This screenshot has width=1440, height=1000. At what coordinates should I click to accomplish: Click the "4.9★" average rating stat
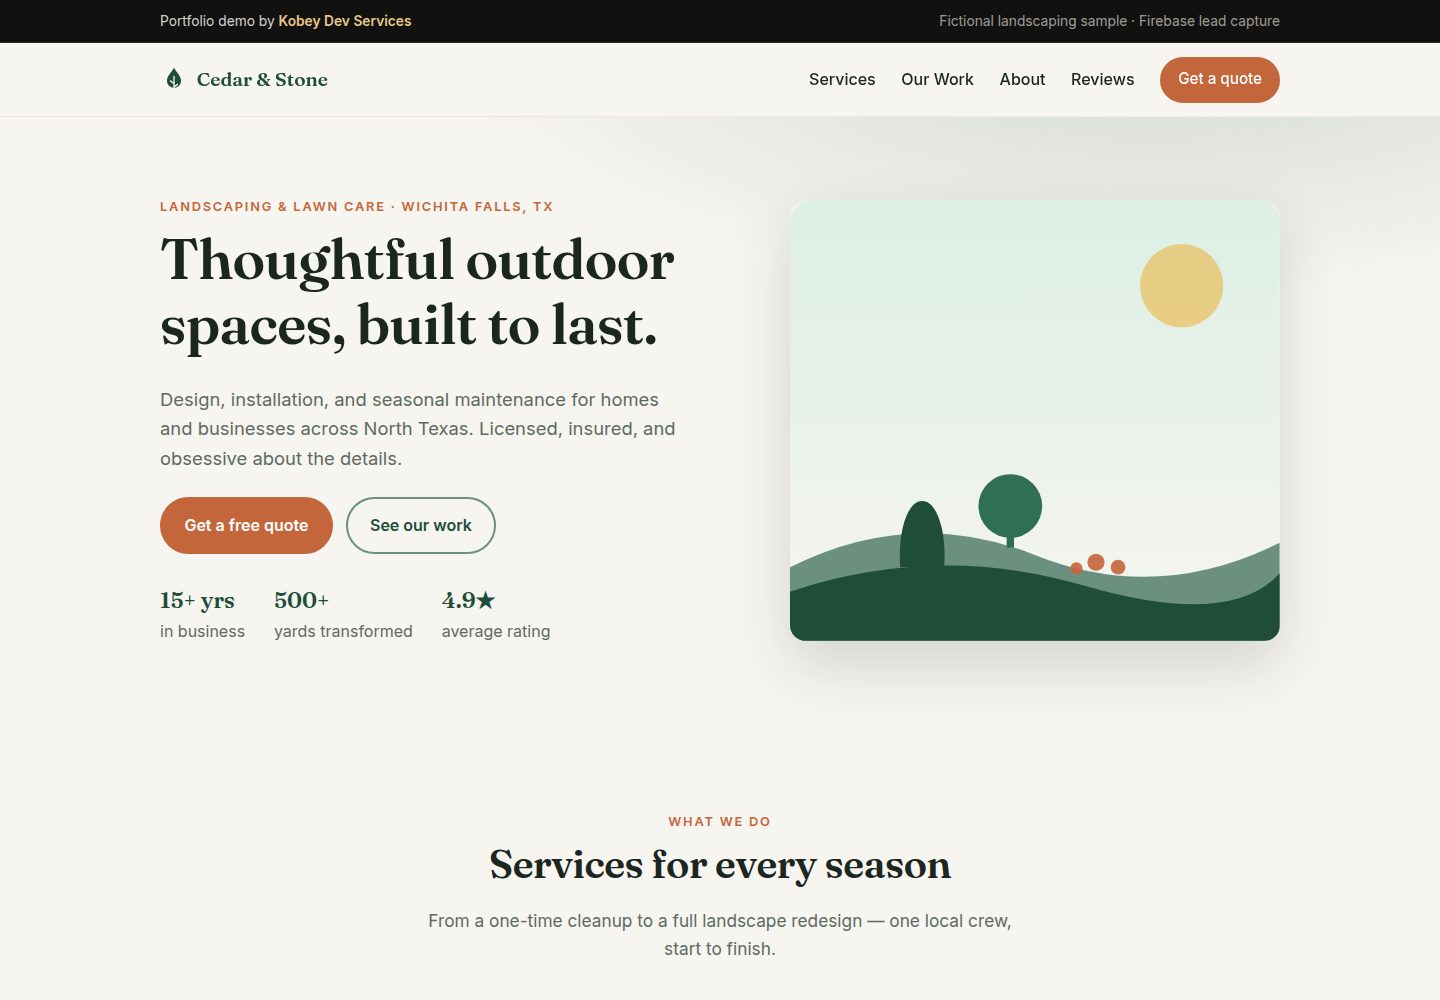click(468, 600)
